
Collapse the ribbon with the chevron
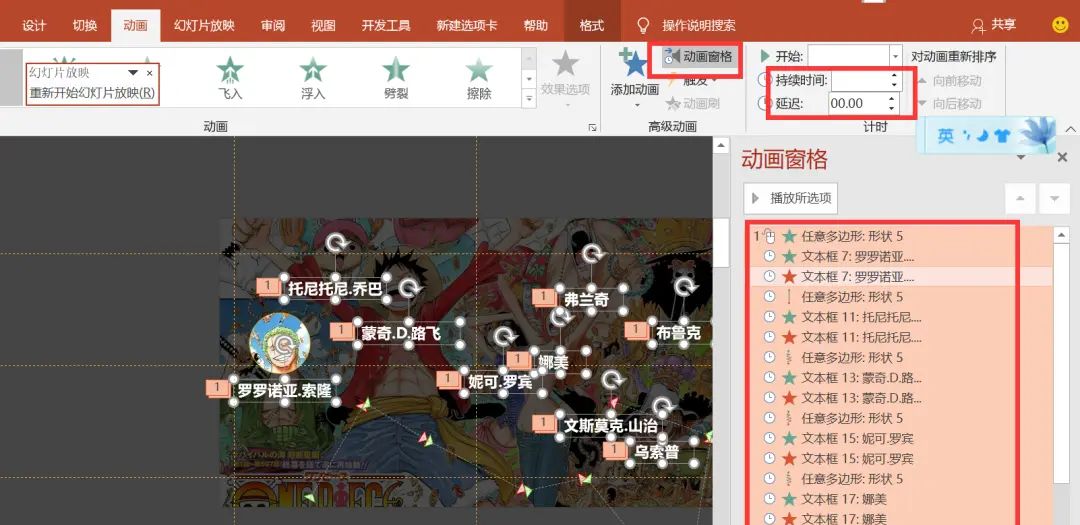click(1070, 128)
